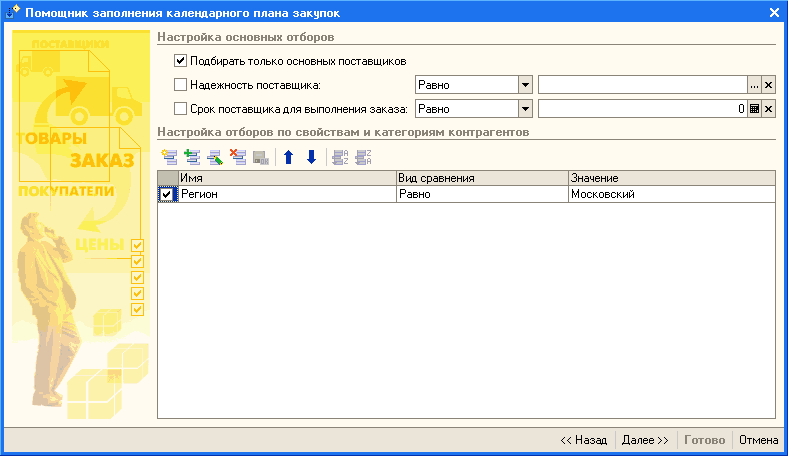Move the filter row up with the arrow
The height and width of the screenshot is (456, 788).
[x=288, y=156]
